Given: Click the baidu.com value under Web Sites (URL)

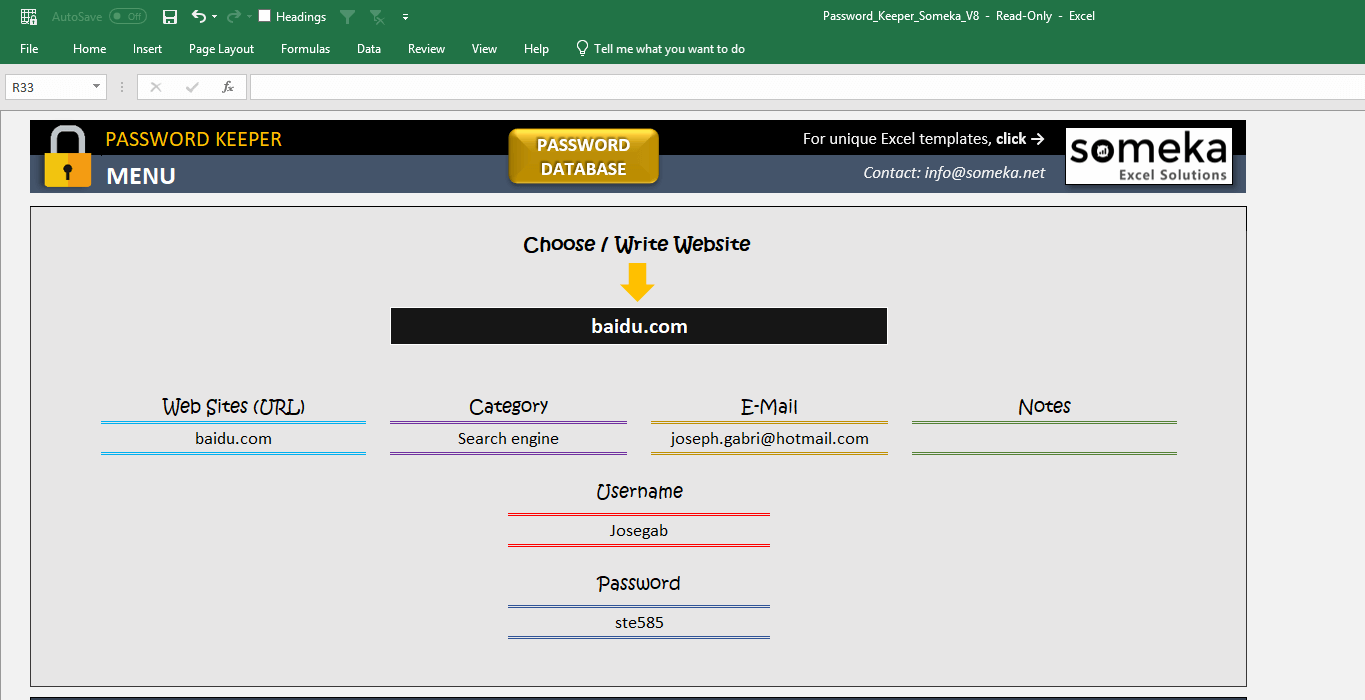Looking at the screenshot, I should point(233,439).
